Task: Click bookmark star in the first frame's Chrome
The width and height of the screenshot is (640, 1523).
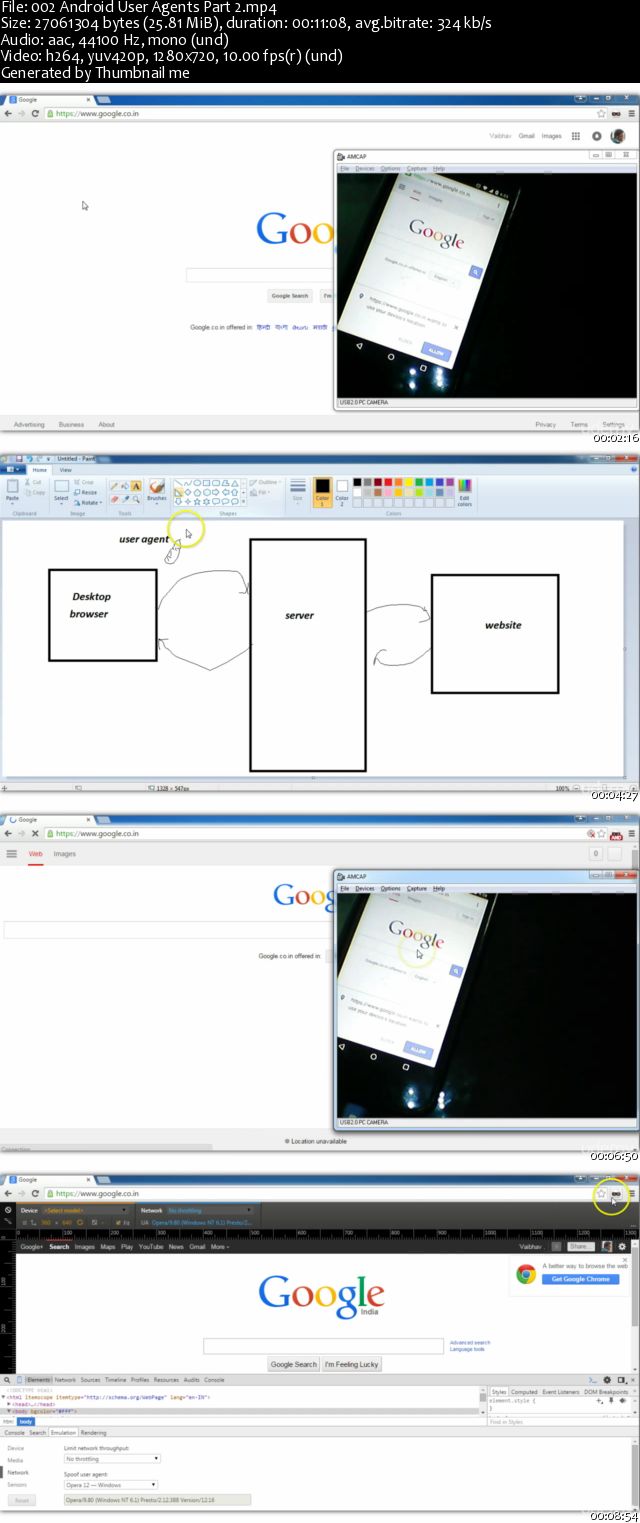Action: [x=601, y=114]
